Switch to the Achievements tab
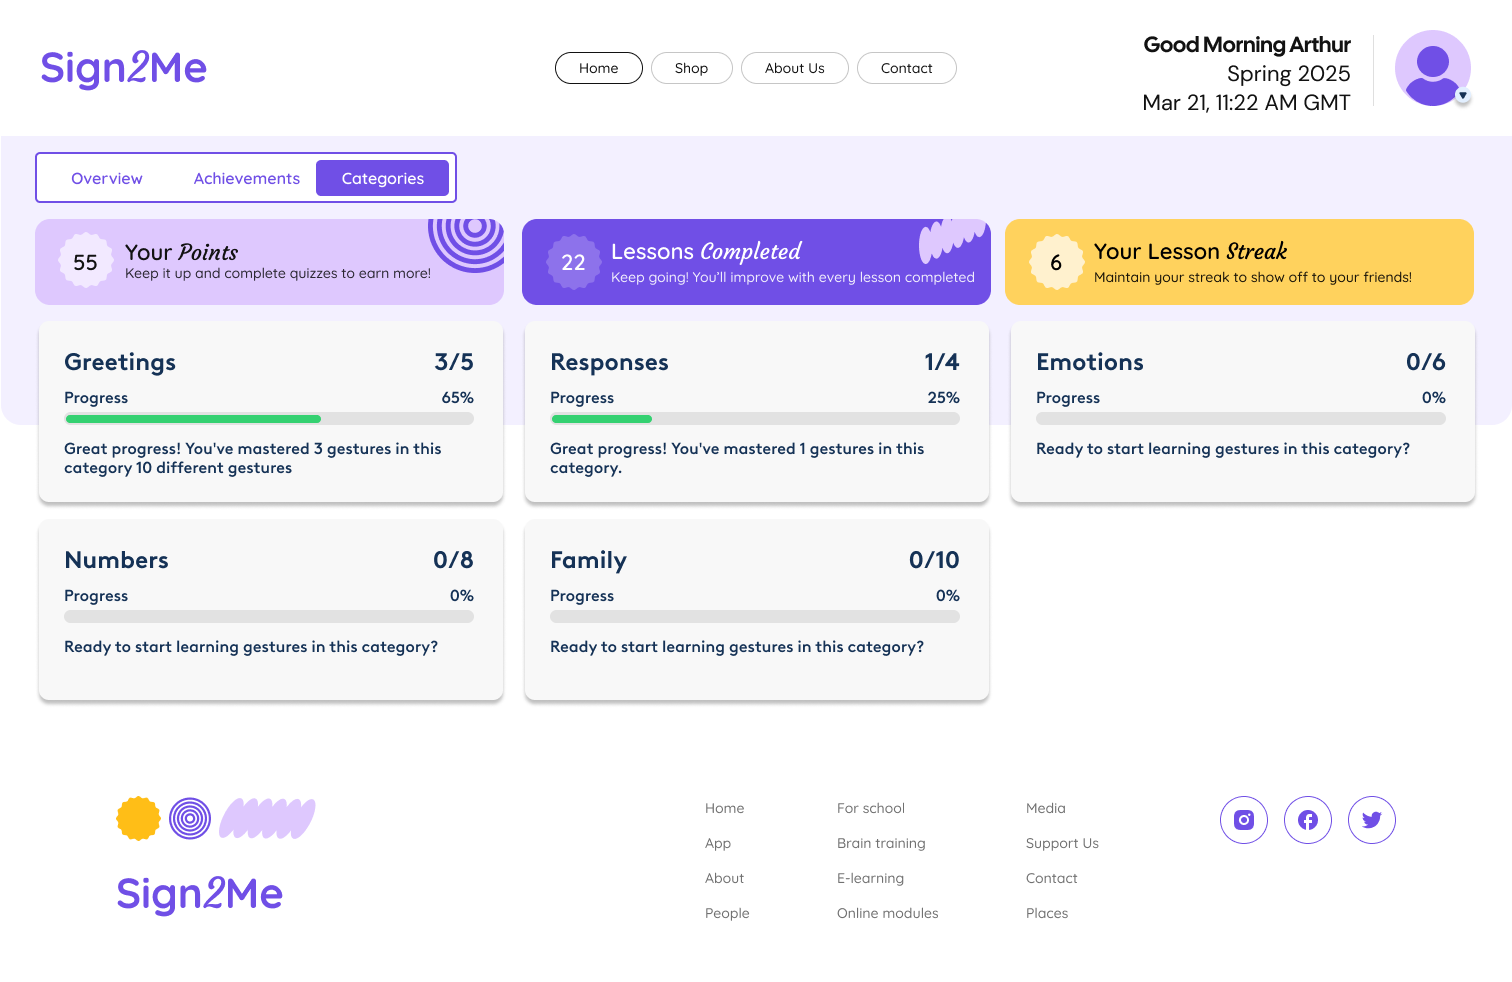 tap(247, 178)
